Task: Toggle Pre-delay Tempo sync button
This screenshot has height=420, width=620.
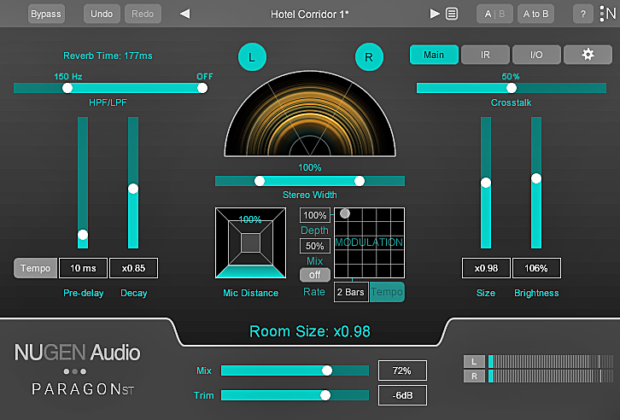Action: coord(36,268)
